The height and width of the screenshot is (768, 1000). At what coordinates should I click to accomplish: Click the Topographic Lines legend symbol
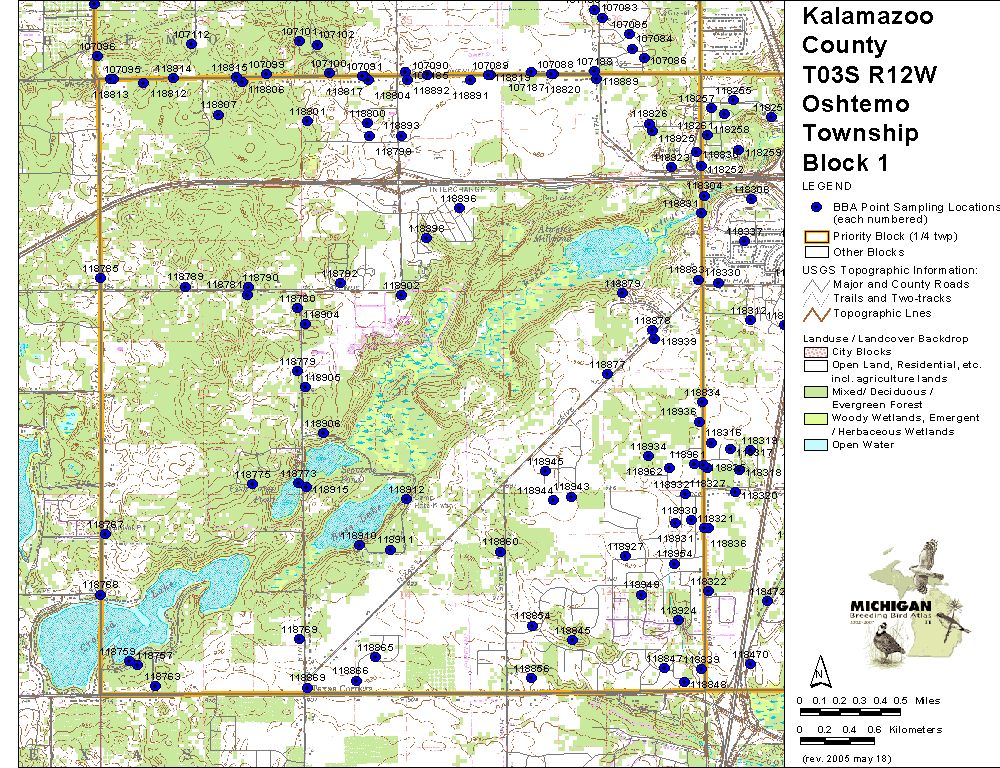coord(816,314)
